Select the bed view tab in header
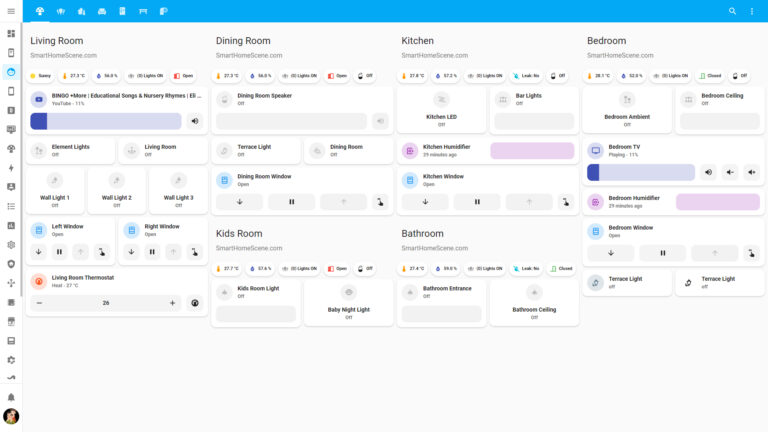 142,11
